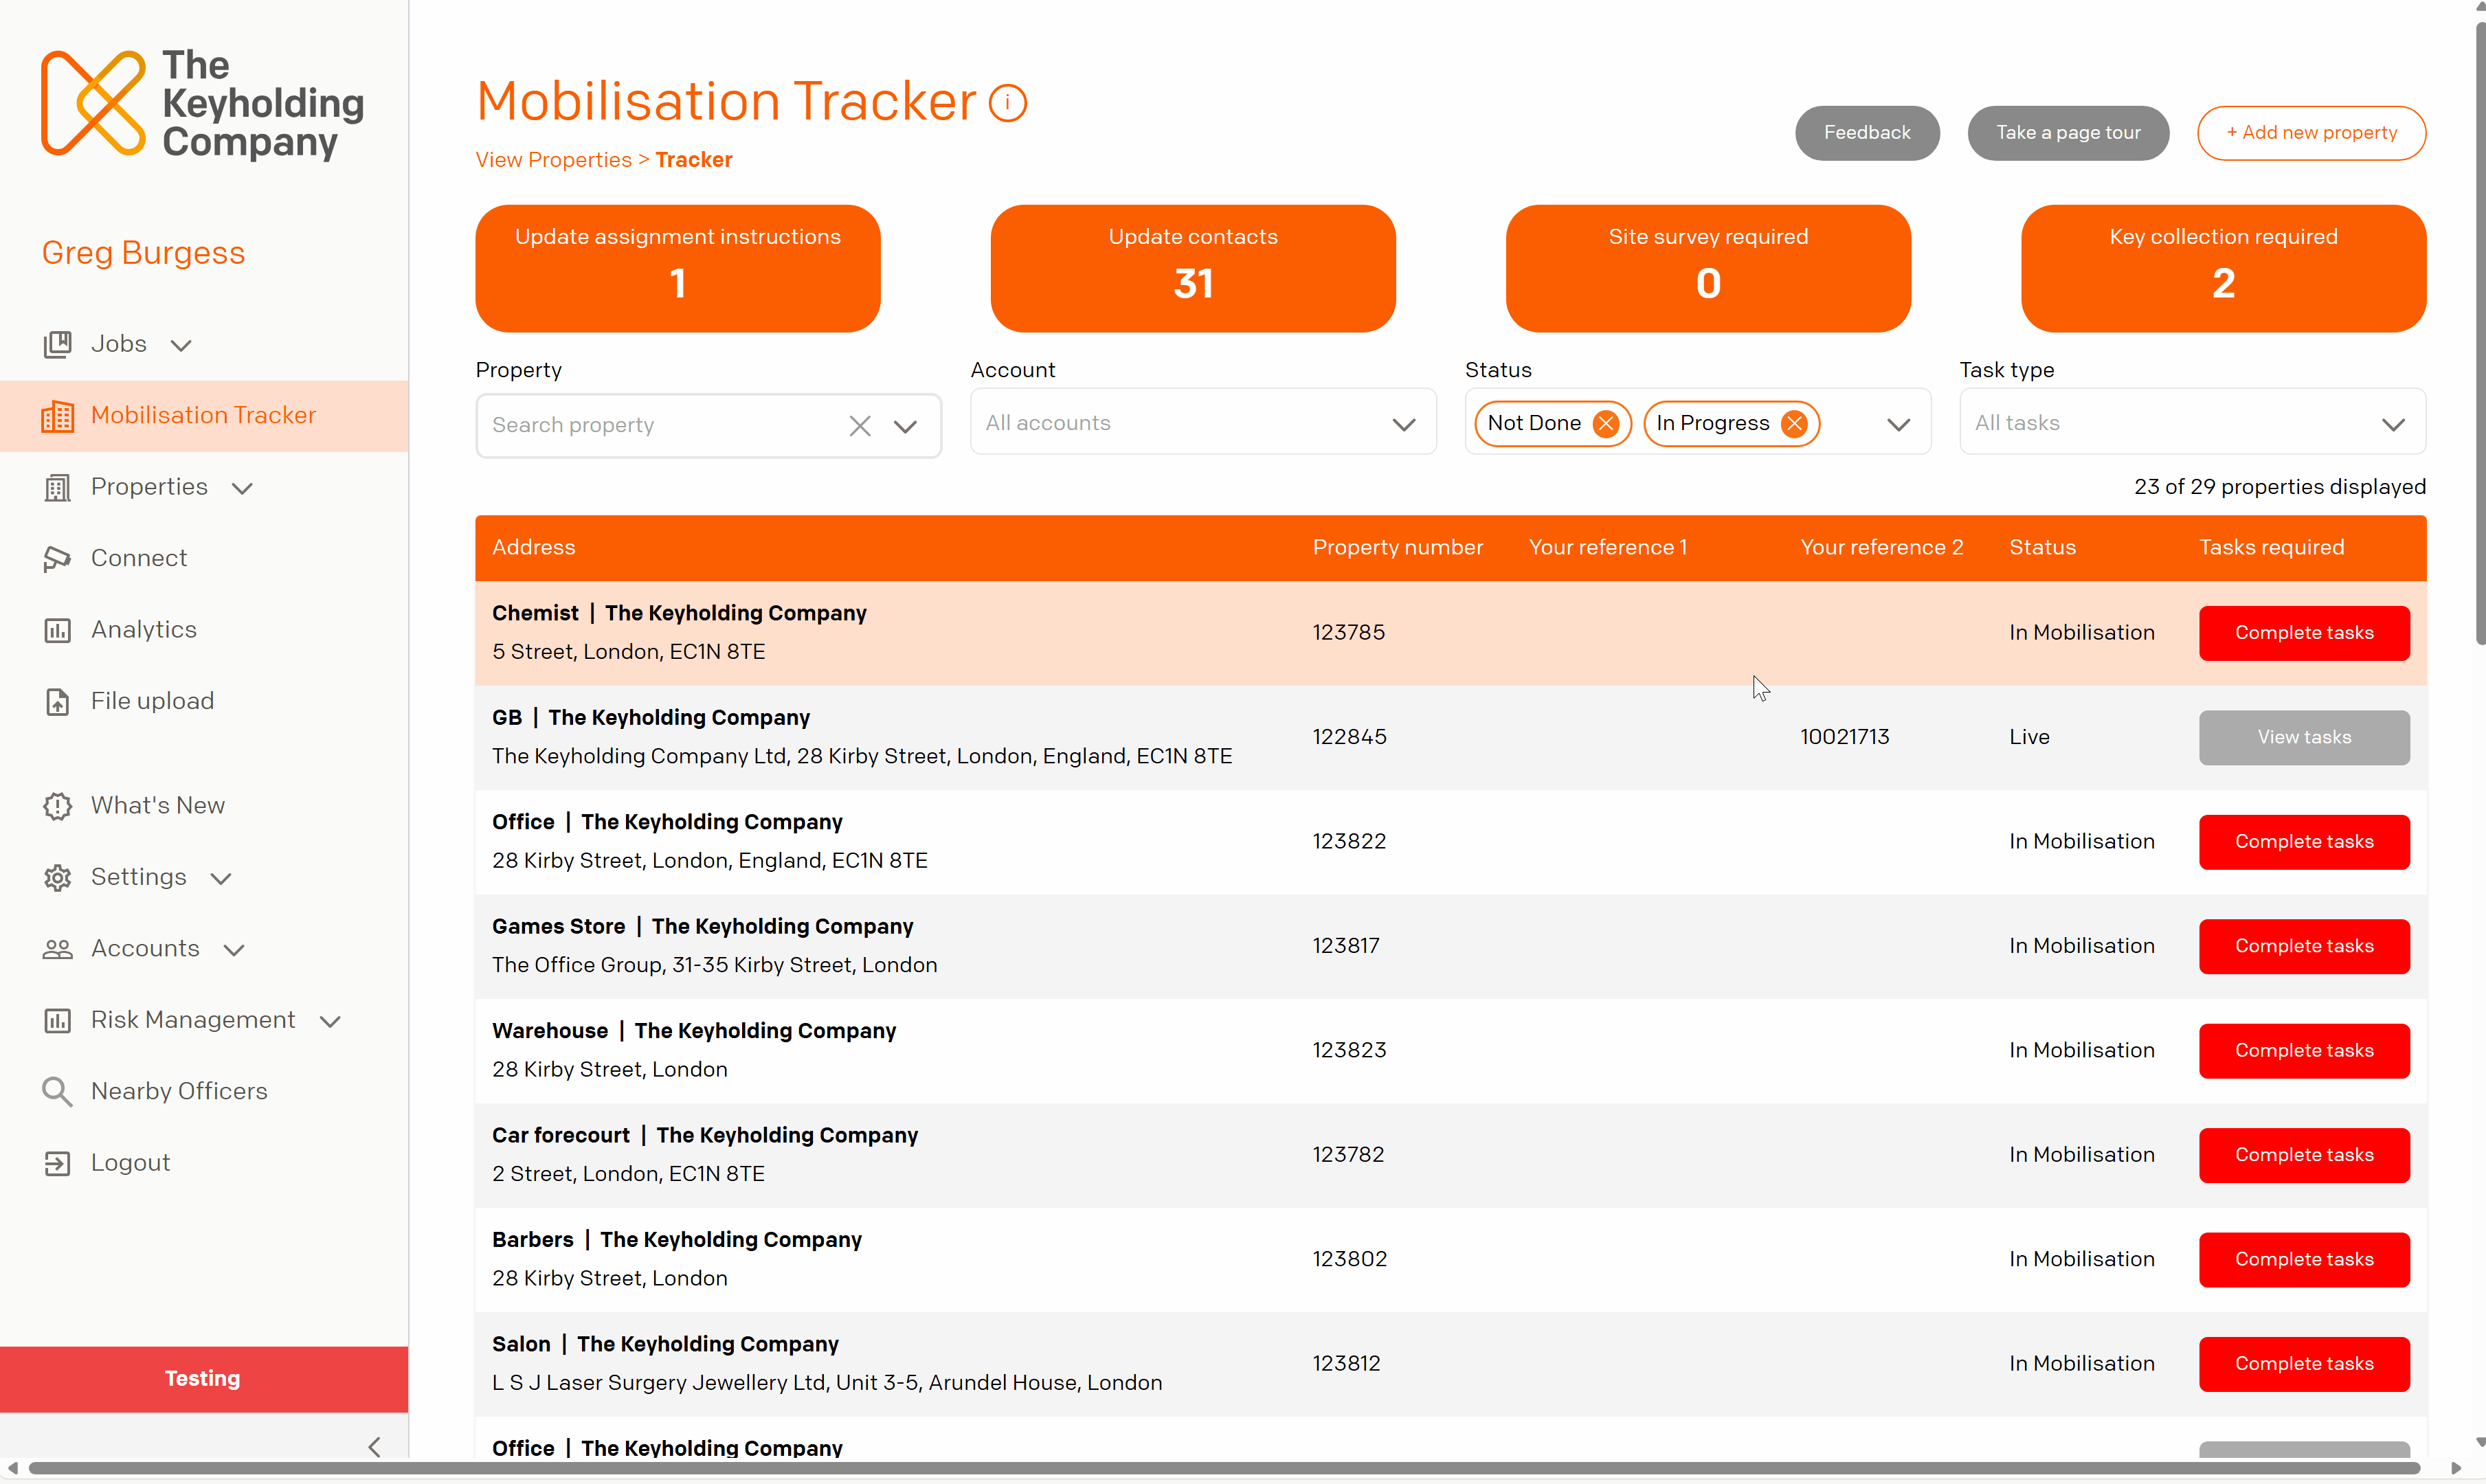
Task: Click the Logout arrow icon
Action: (57, 1163)
